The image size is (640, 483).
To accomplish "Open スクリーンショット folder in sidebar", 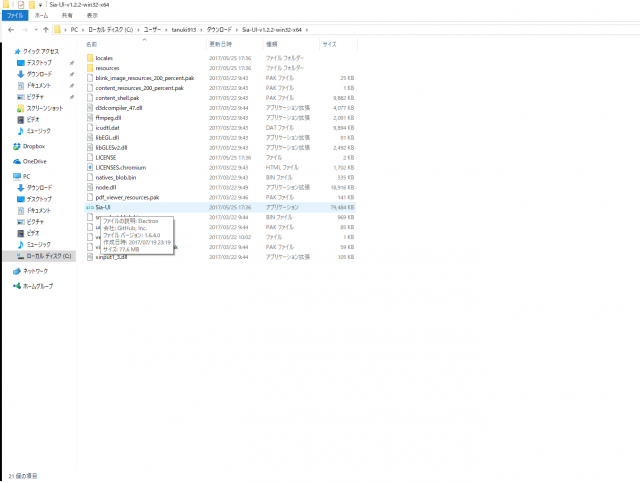I will [45, 109].
